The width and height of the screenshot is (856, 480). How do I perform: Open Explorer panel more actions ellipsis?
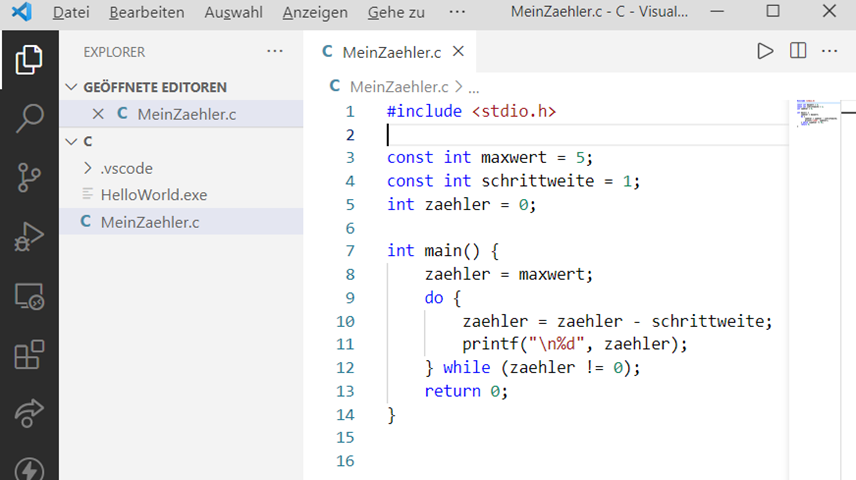tap(275, 51)
